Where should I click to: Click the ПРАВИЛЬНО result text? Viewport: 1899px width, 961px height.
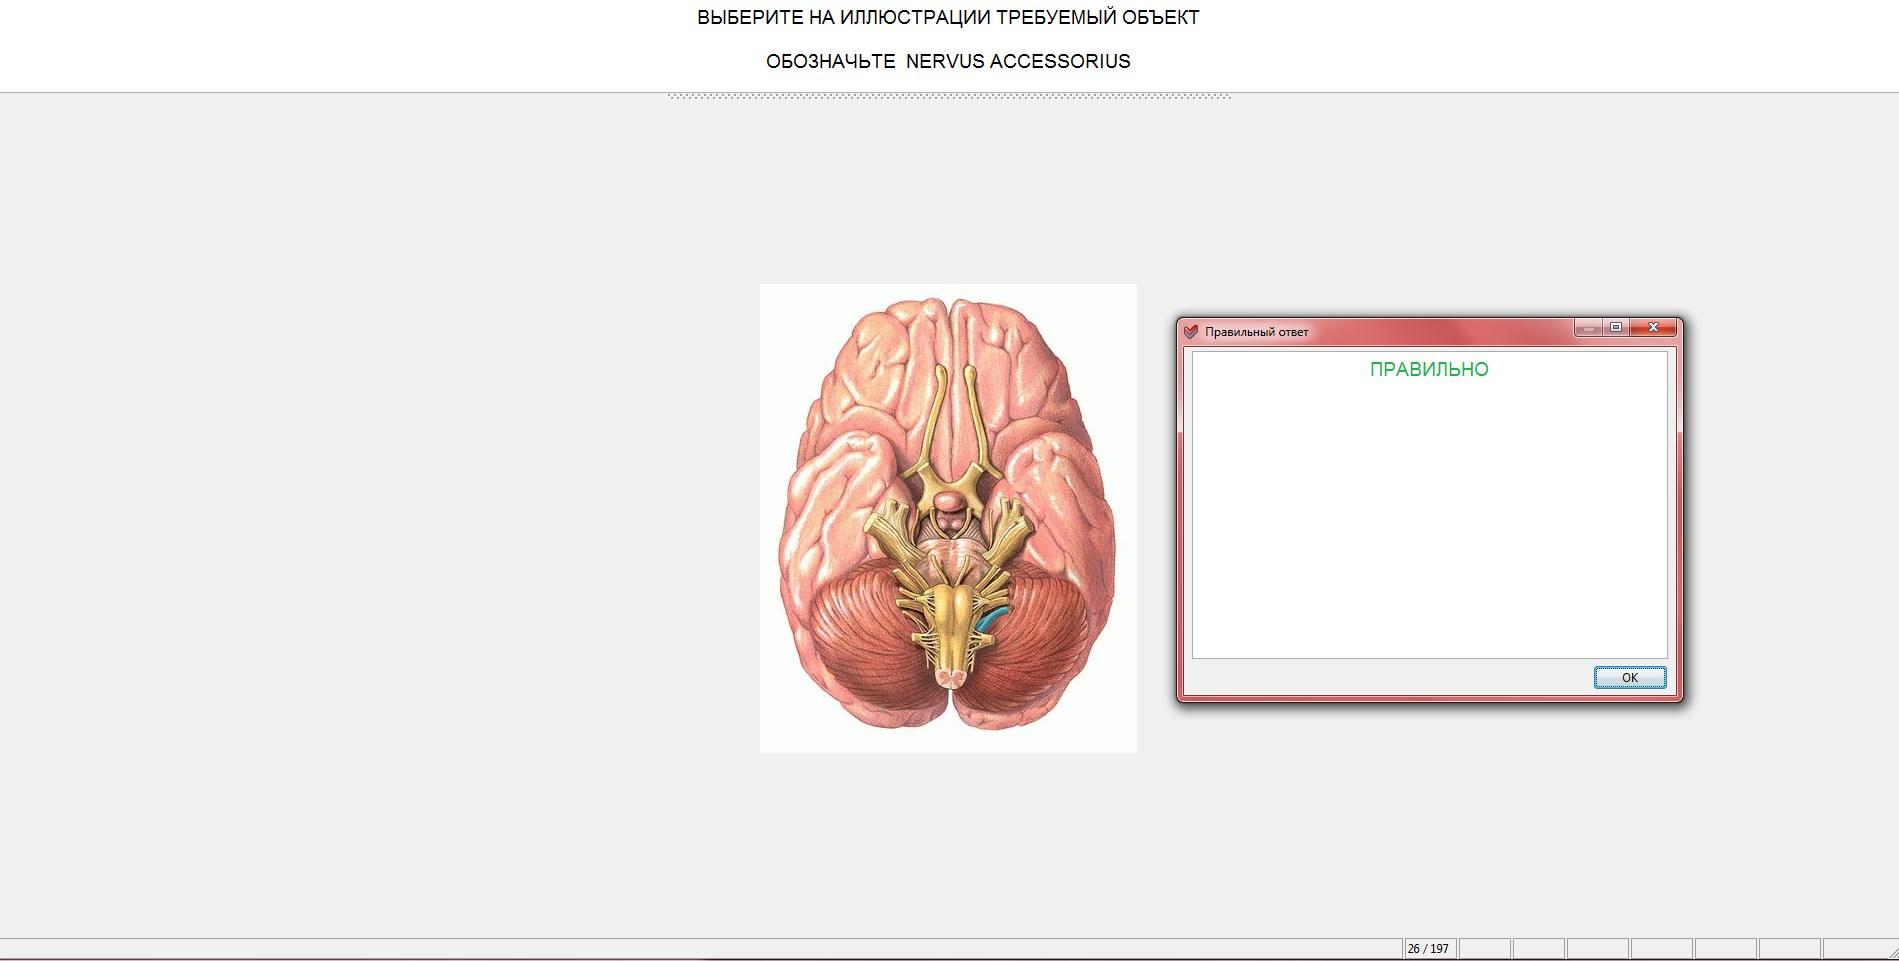click(x=1429, y=369)
